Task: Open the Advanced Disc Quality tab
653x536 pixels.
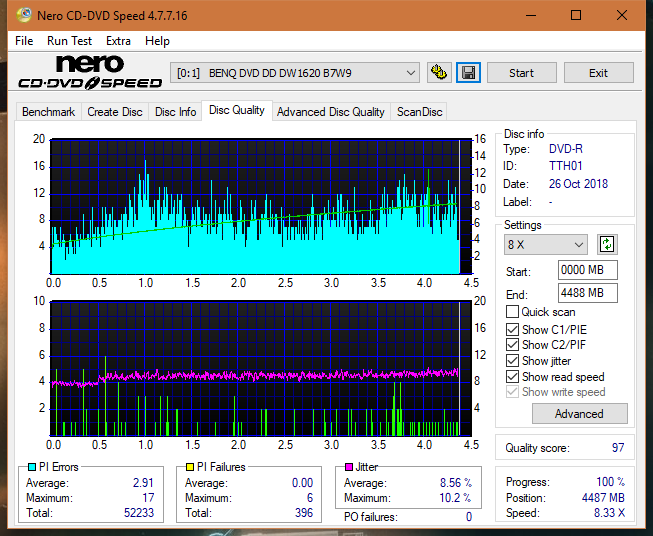Action: pos(331,112)
